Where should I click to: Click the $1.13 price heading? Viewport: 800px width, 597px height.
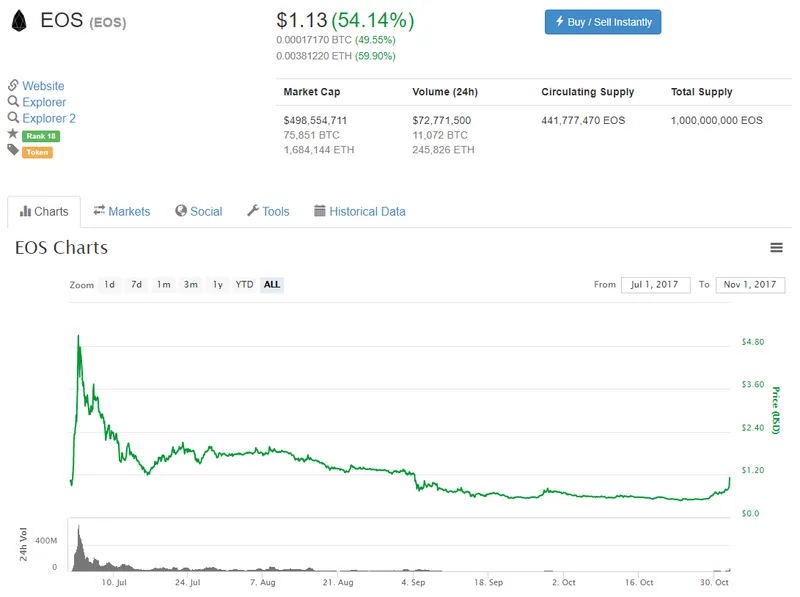pos(302,20)
